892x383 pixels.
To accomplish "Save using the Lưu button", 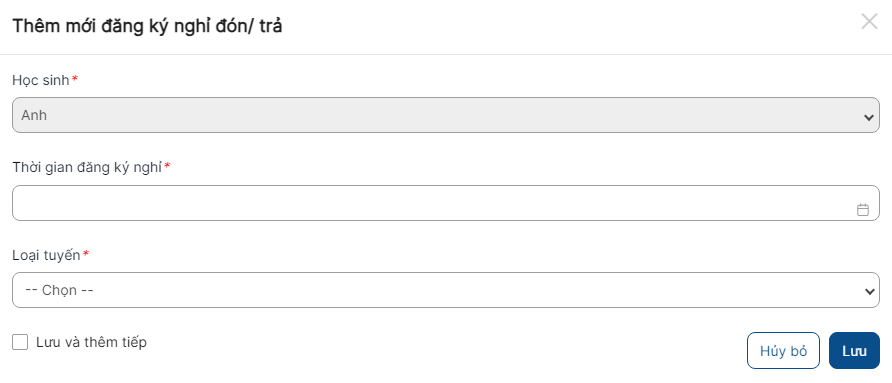I will click(854, 351).
